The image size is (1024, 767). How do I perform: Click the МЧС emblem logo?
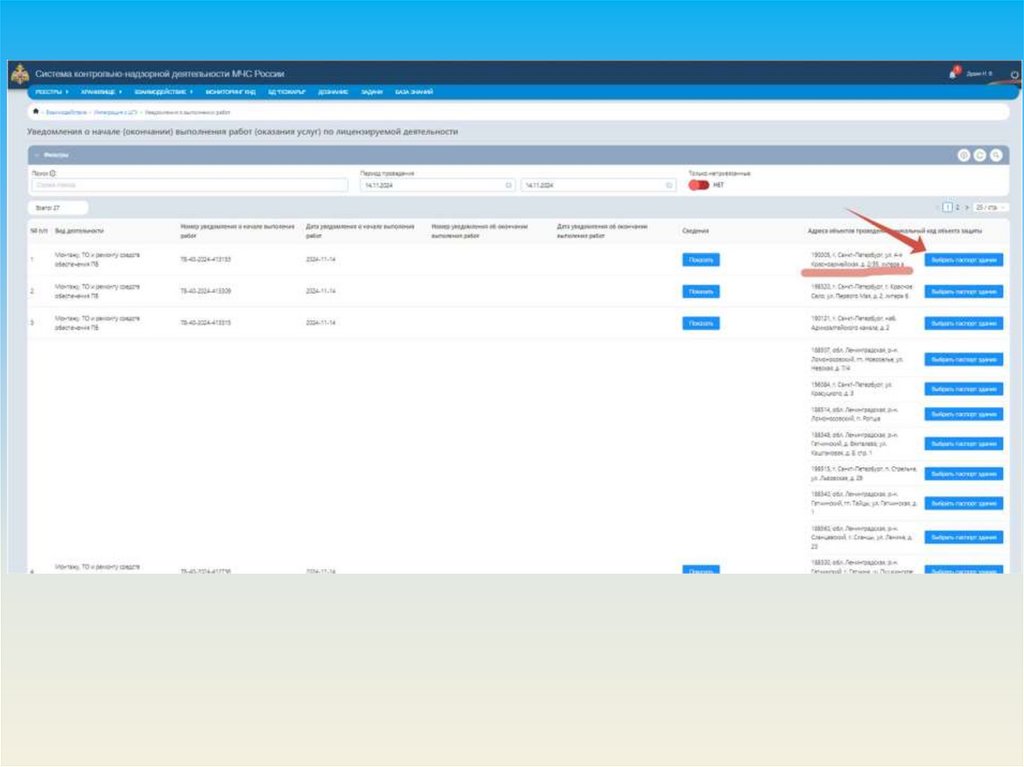20,74
